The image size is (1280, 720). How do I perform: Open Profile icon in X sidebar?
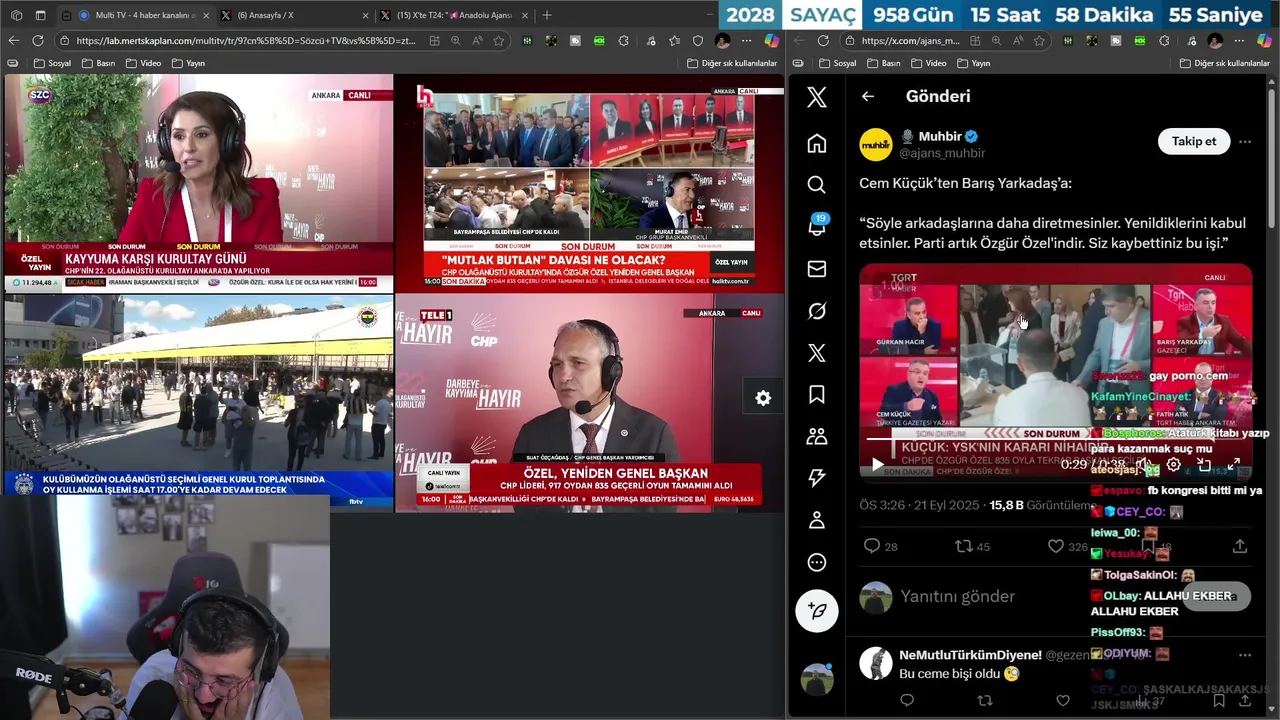click(817, 520)
